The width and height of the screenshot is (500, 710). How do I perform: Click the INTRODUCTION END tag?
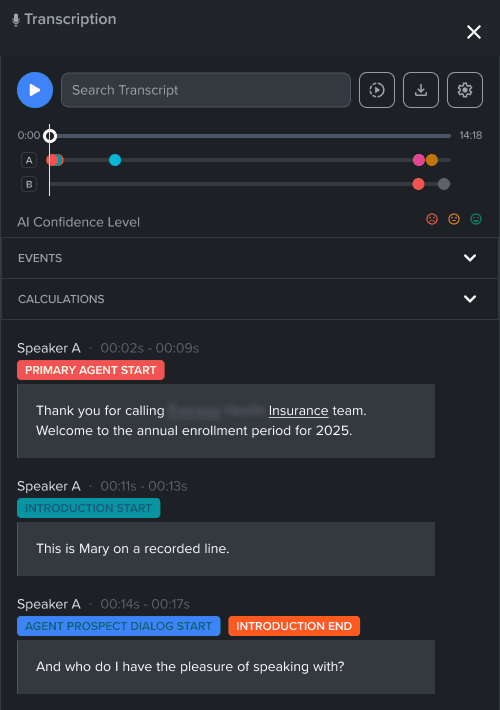pos(294,626)
